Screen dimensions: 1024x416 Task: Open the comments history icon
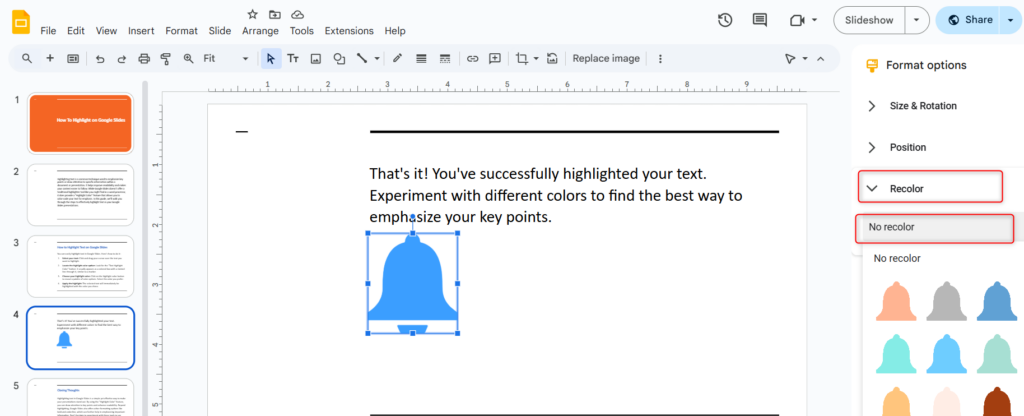click(760, 20)
